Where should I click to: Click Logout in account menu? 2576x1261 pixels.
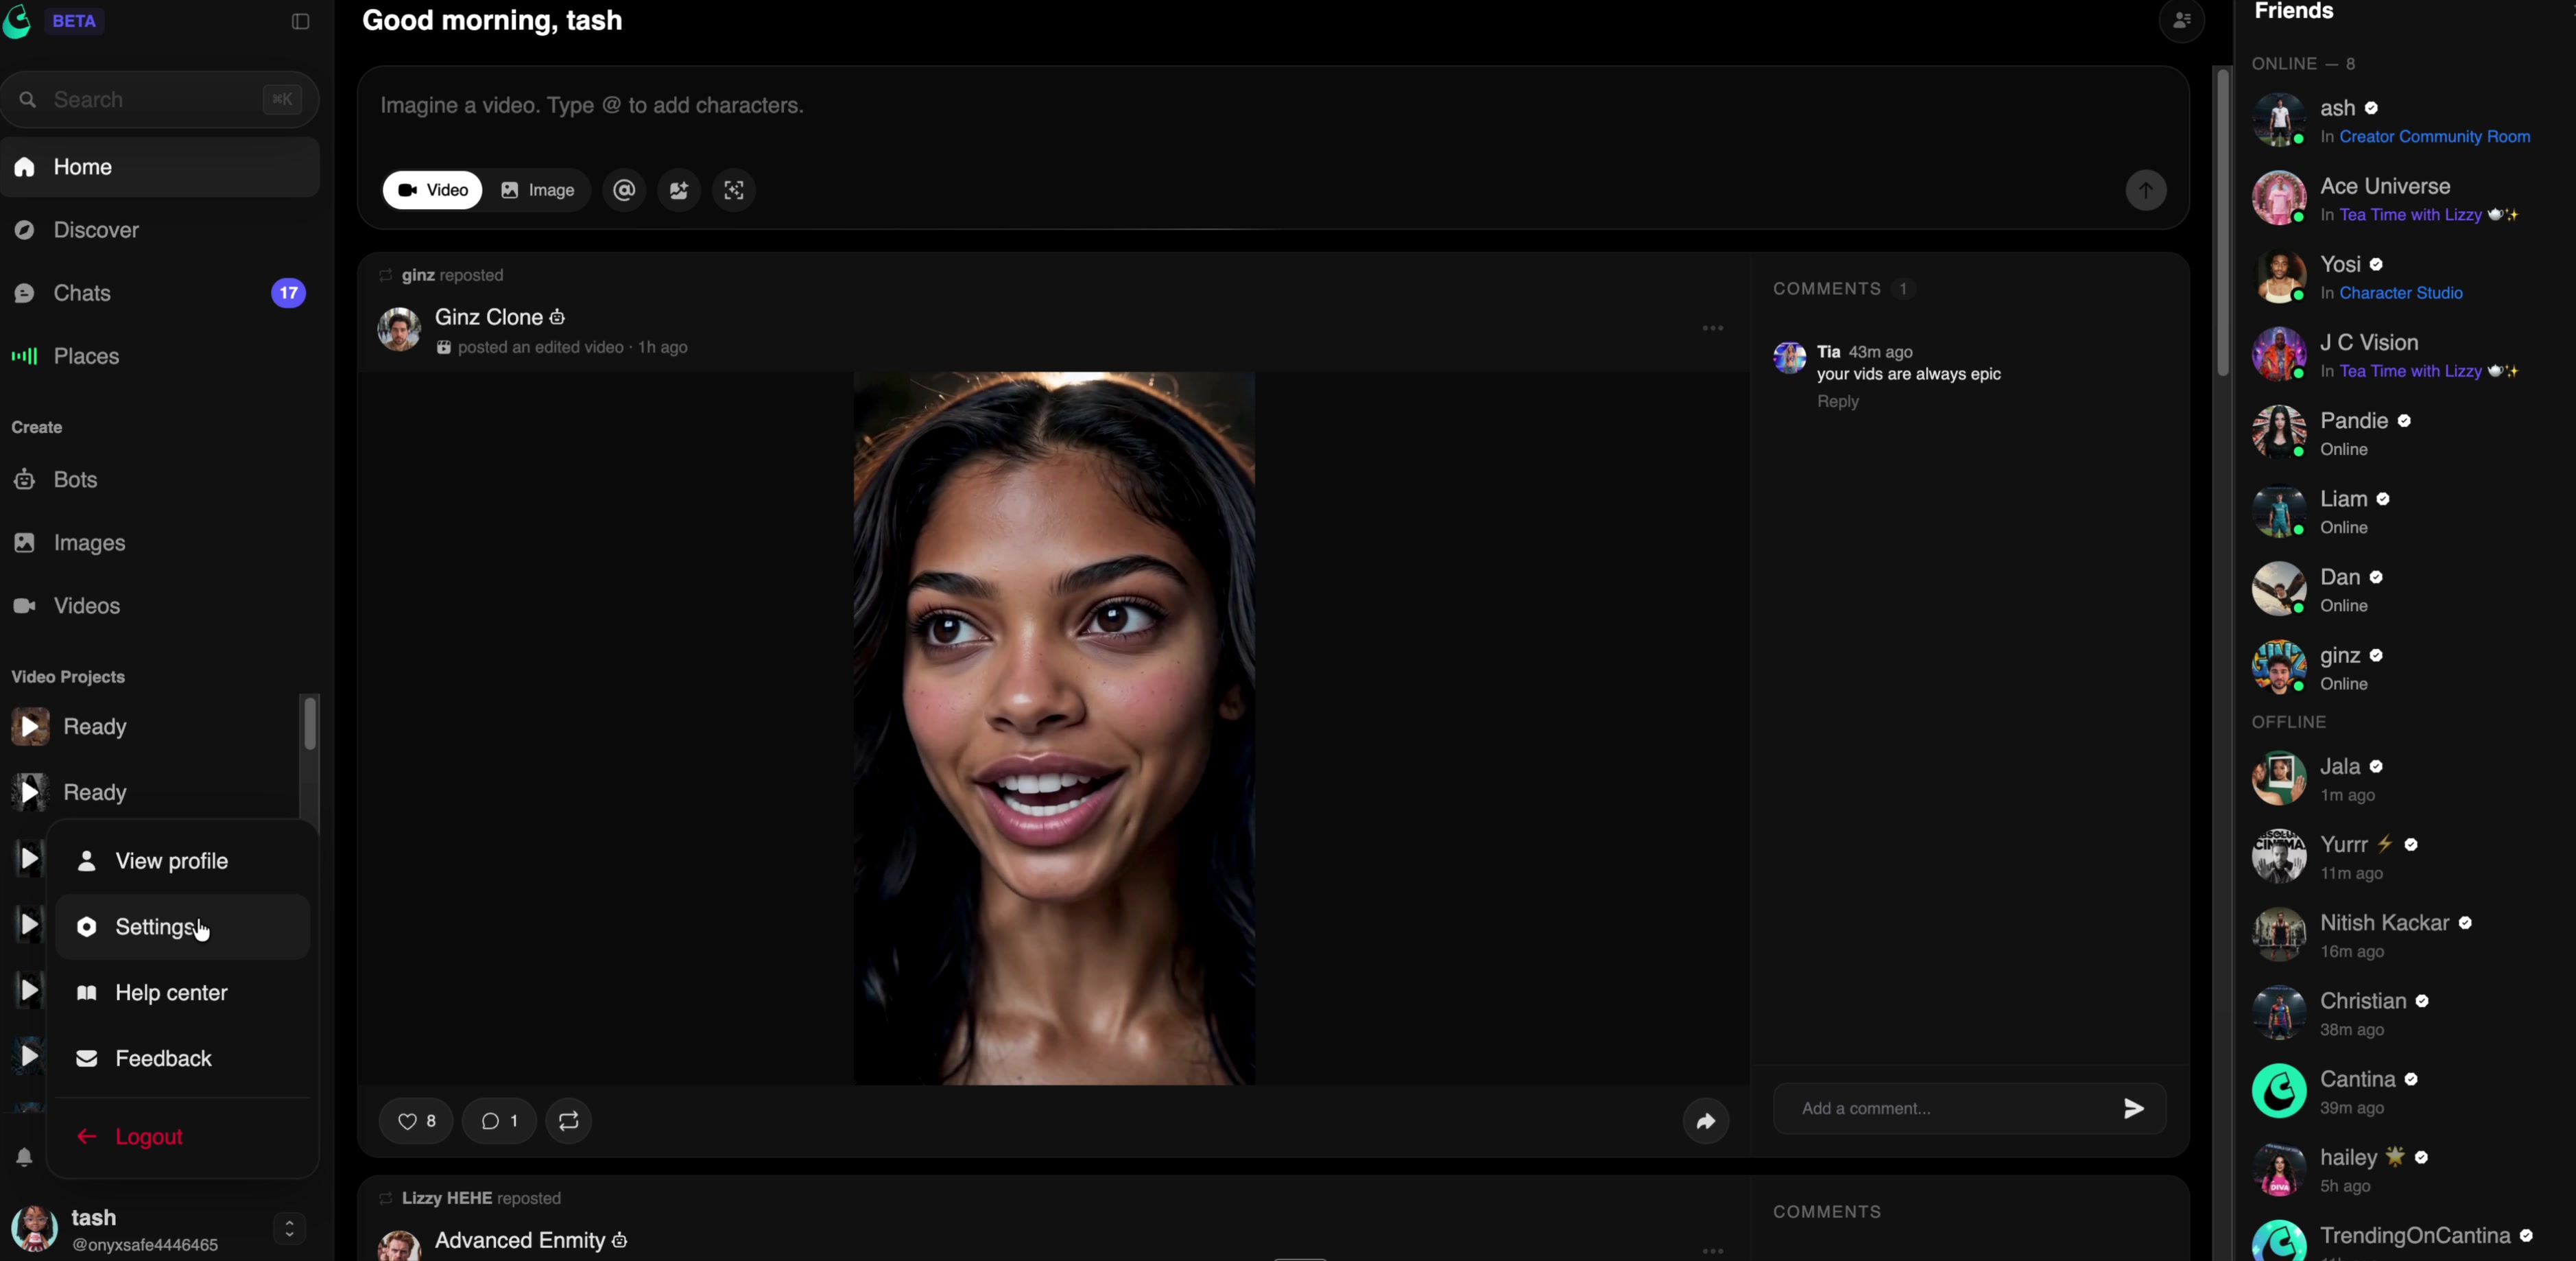point(182,1137)
